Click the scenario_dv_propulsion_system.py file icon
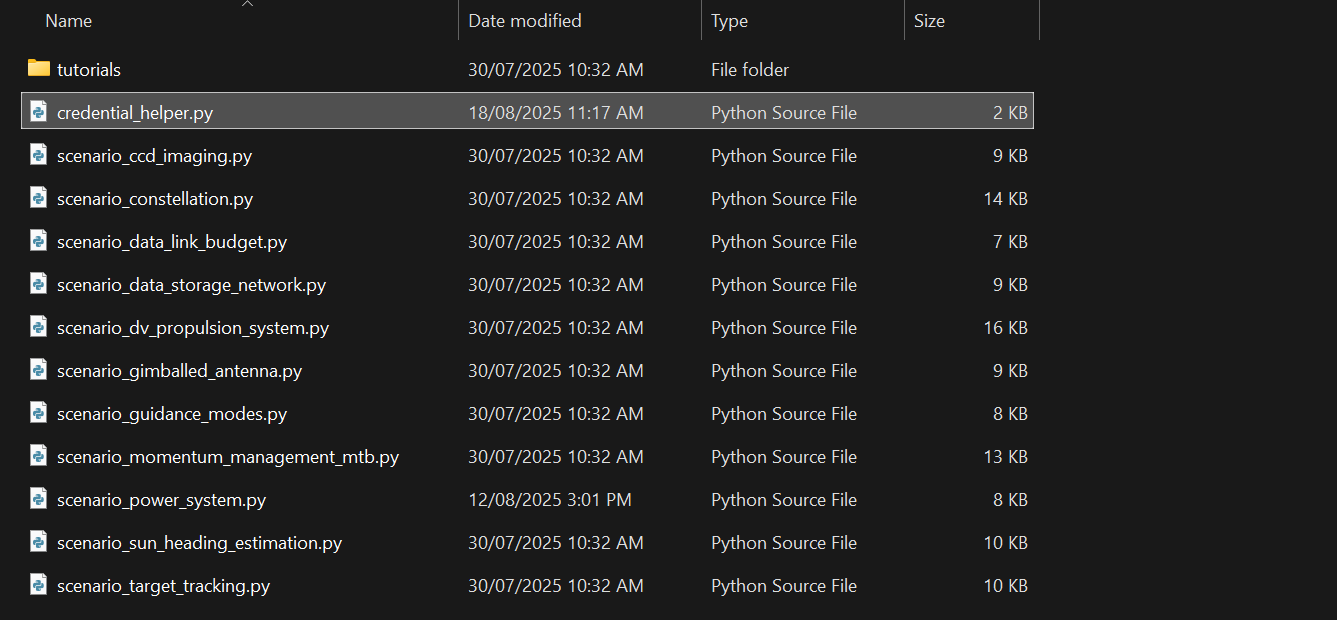1337x620 pixels. click(x=39, y=327)
